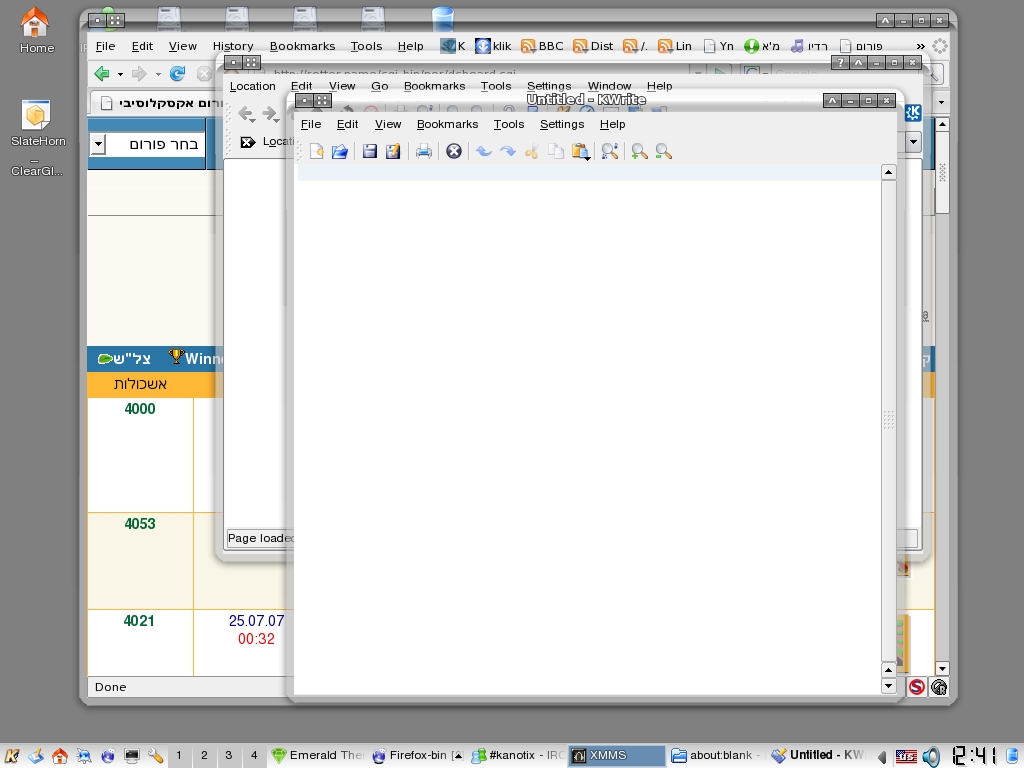
Task: Open Help menu in KWrite
Action: click(x=613, y=124)
